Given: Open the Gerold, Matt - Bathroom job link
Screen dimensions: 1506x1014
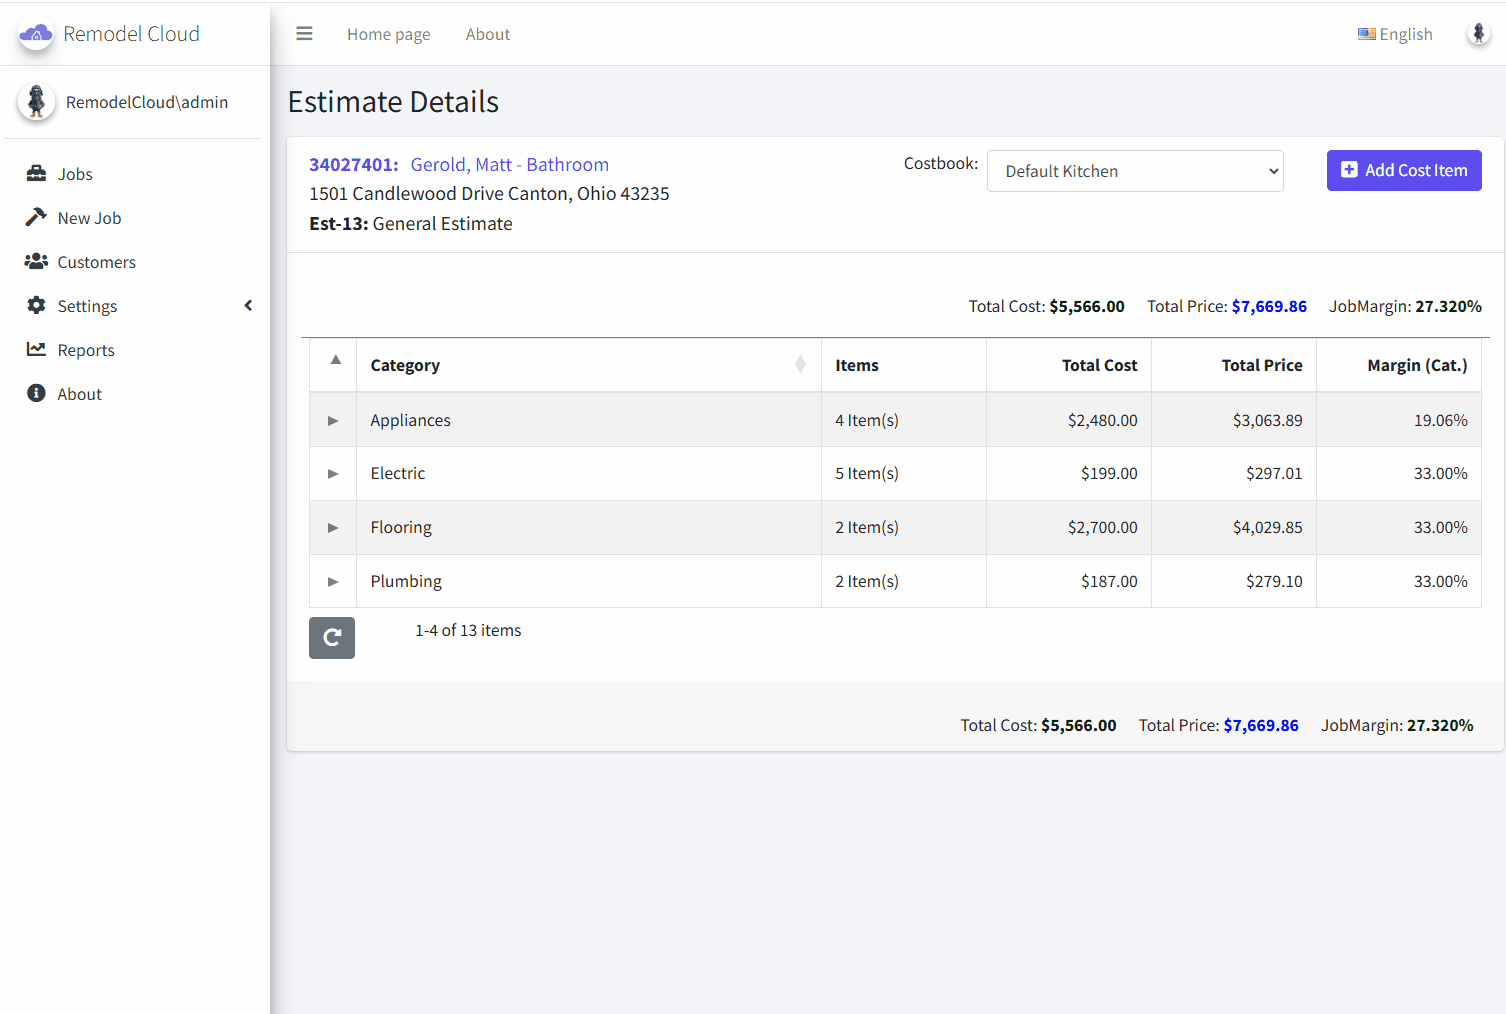Looking at the screenshot, I should pos(509,165).
